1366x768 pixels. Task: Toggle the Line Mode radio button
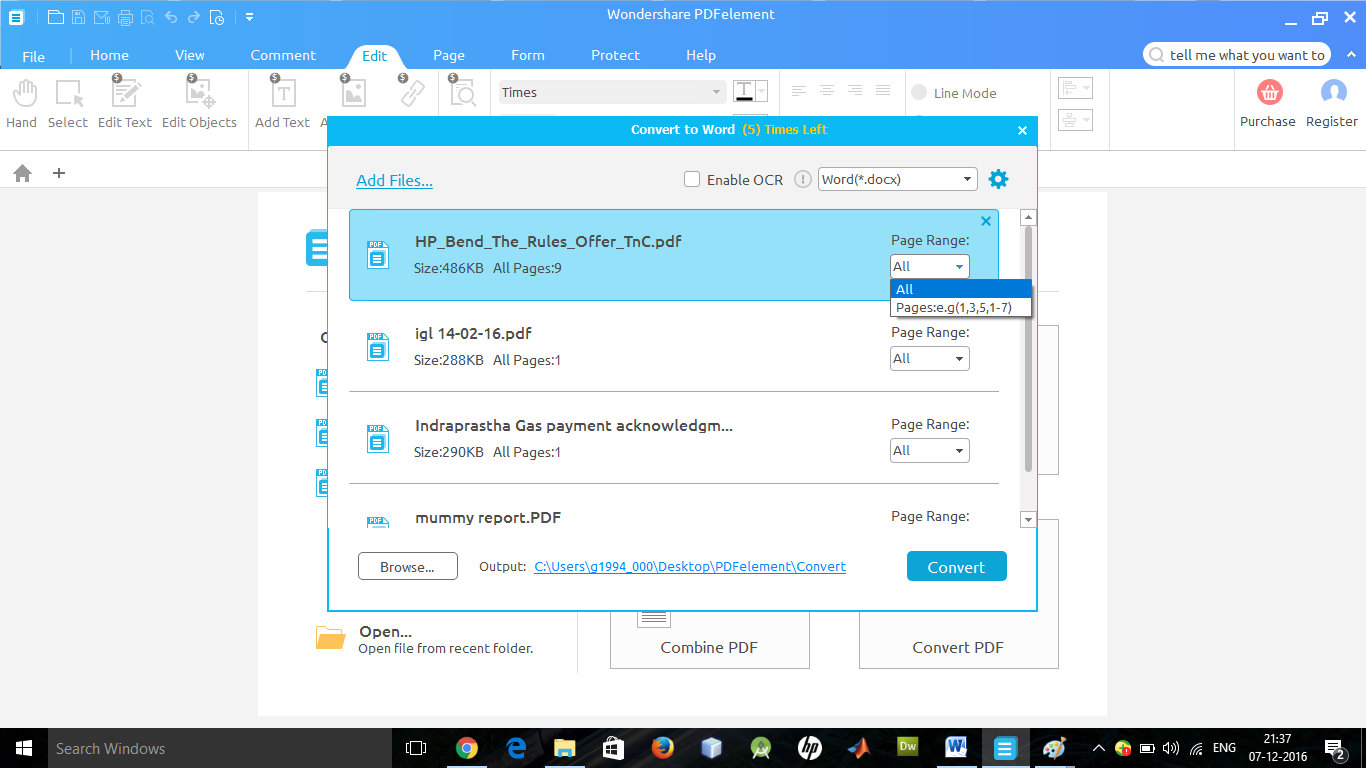919,92
